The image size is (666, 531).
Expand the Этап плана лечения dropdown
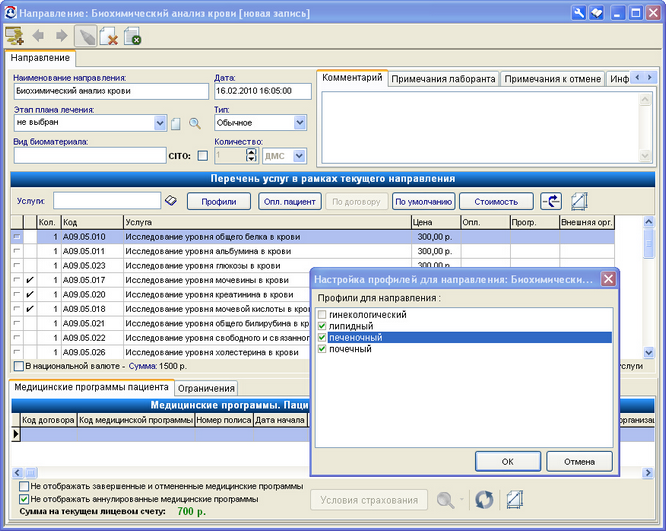(159, 123)
